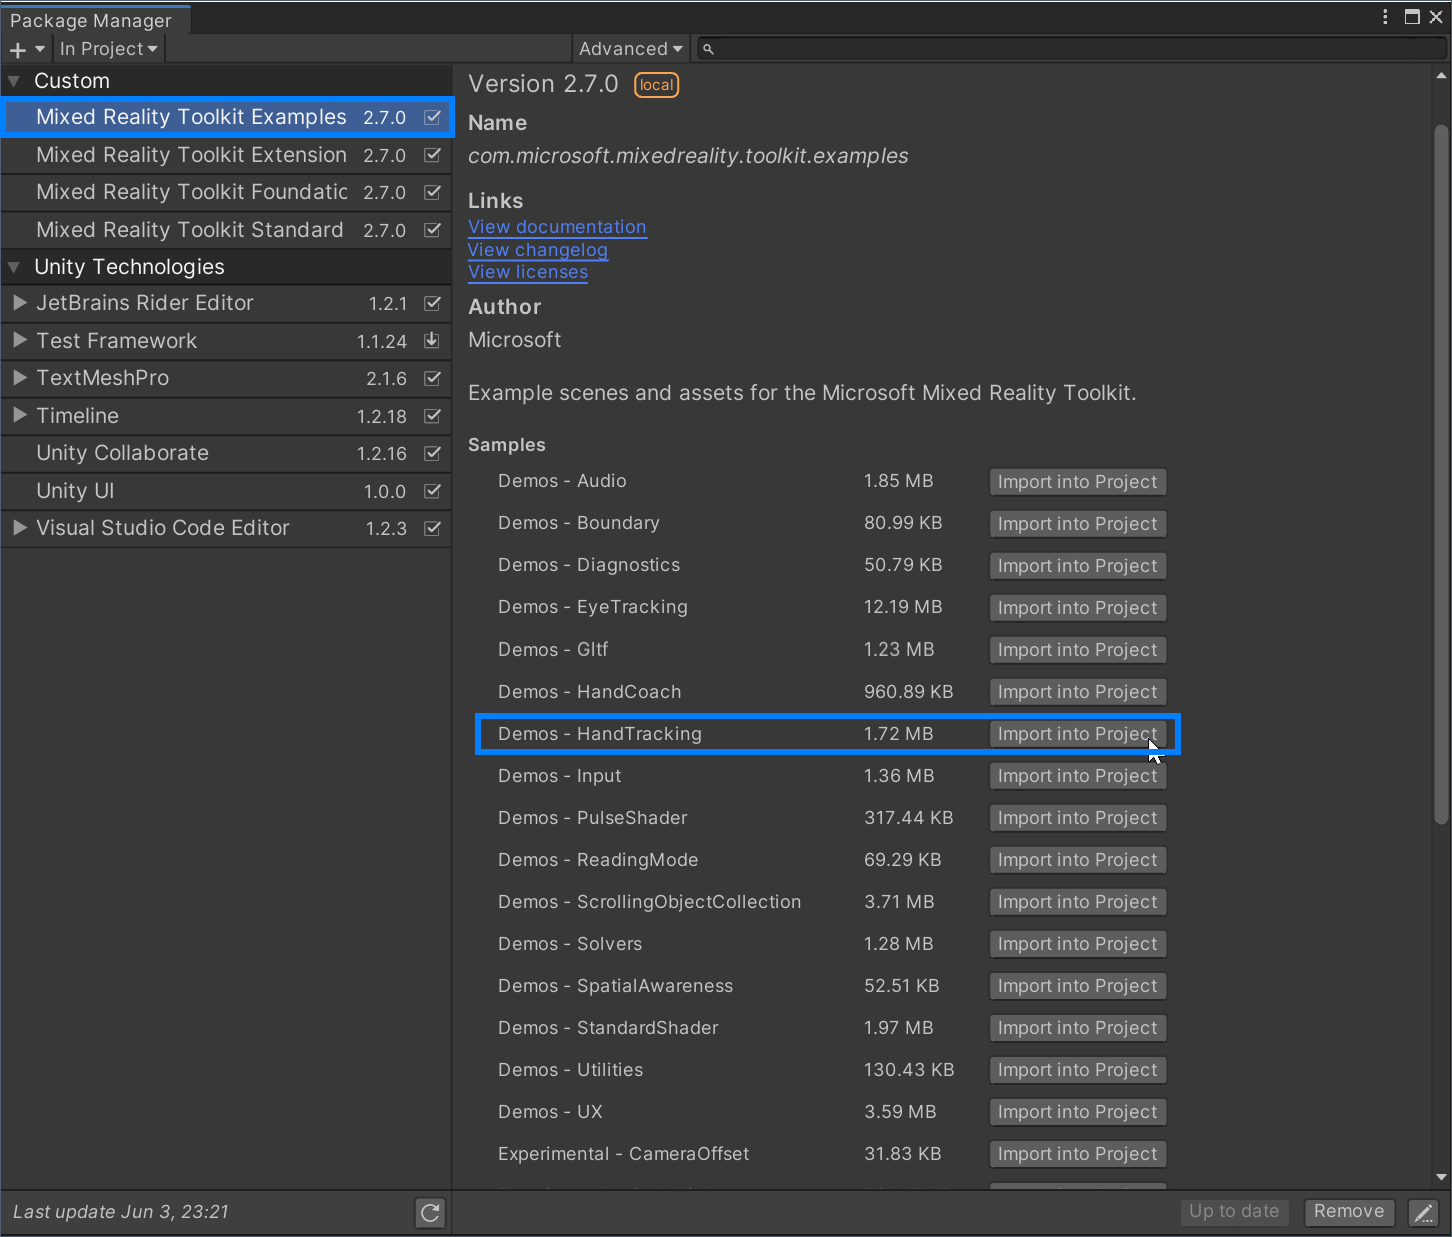1452x1237 pixels.
Task: Open the Advanced menu
Action: point(630,48)
